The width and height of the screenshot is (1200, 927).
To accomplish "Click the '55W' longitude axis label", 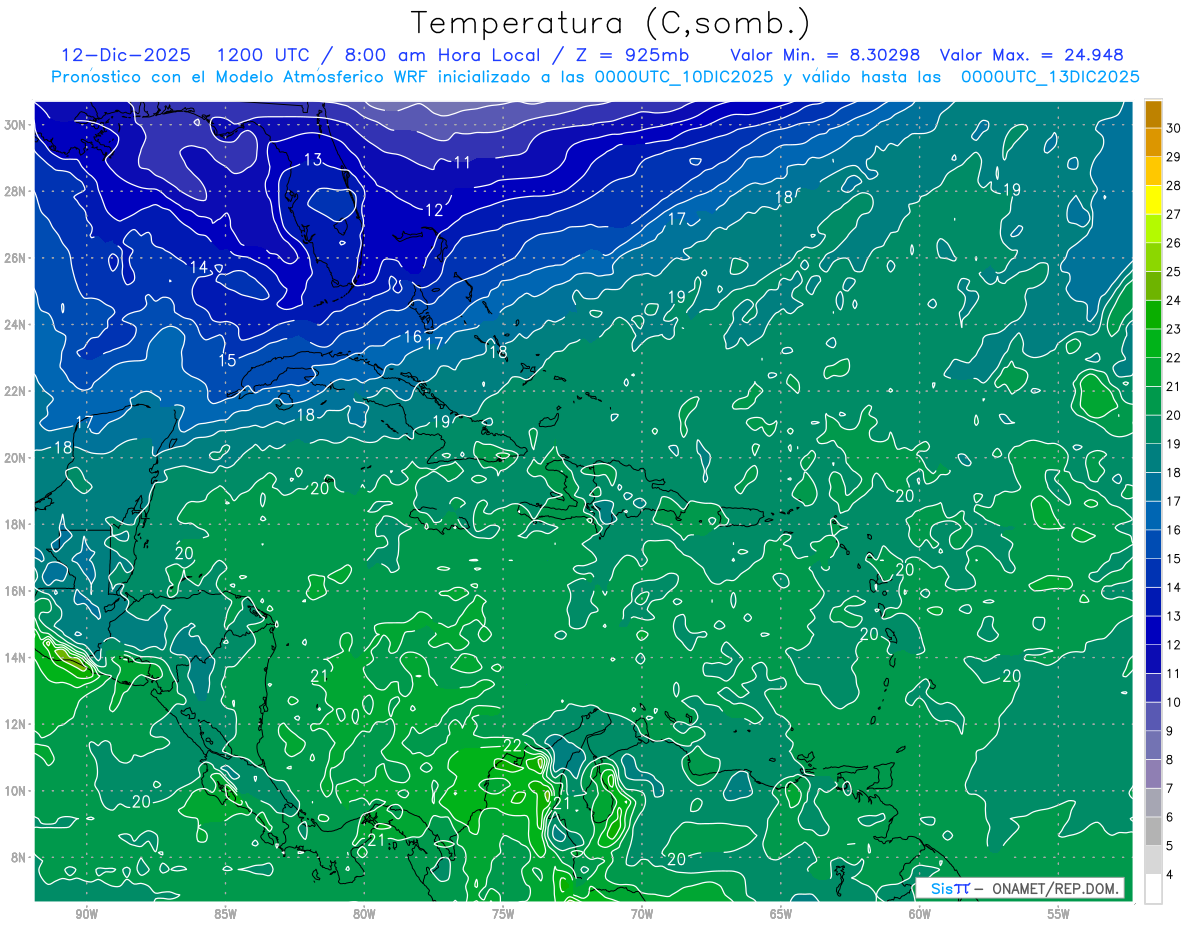I will pyautogui.click(x=1059, y=914).
